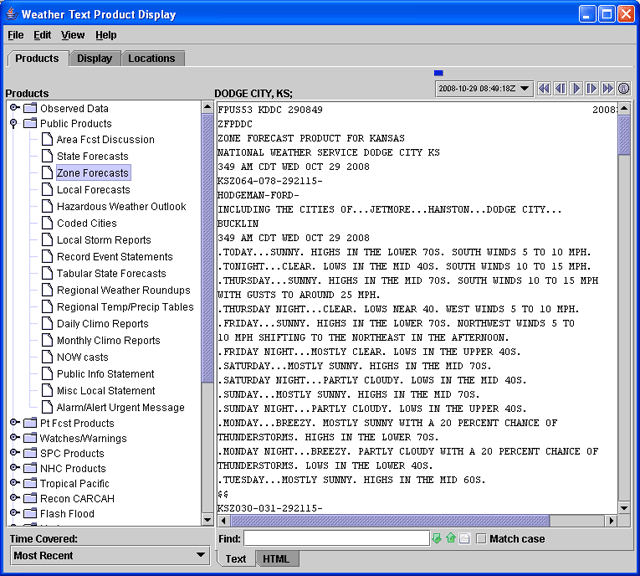640x576 pixels.
Task: Collapse the Public Products folder
Action: [x=15, y=124]
